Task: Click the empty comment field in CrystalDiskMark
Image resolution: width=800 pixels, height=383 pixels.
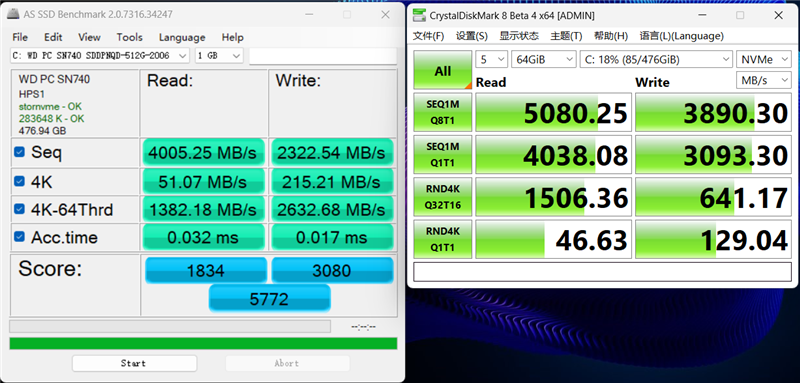Action: (603, 272)
